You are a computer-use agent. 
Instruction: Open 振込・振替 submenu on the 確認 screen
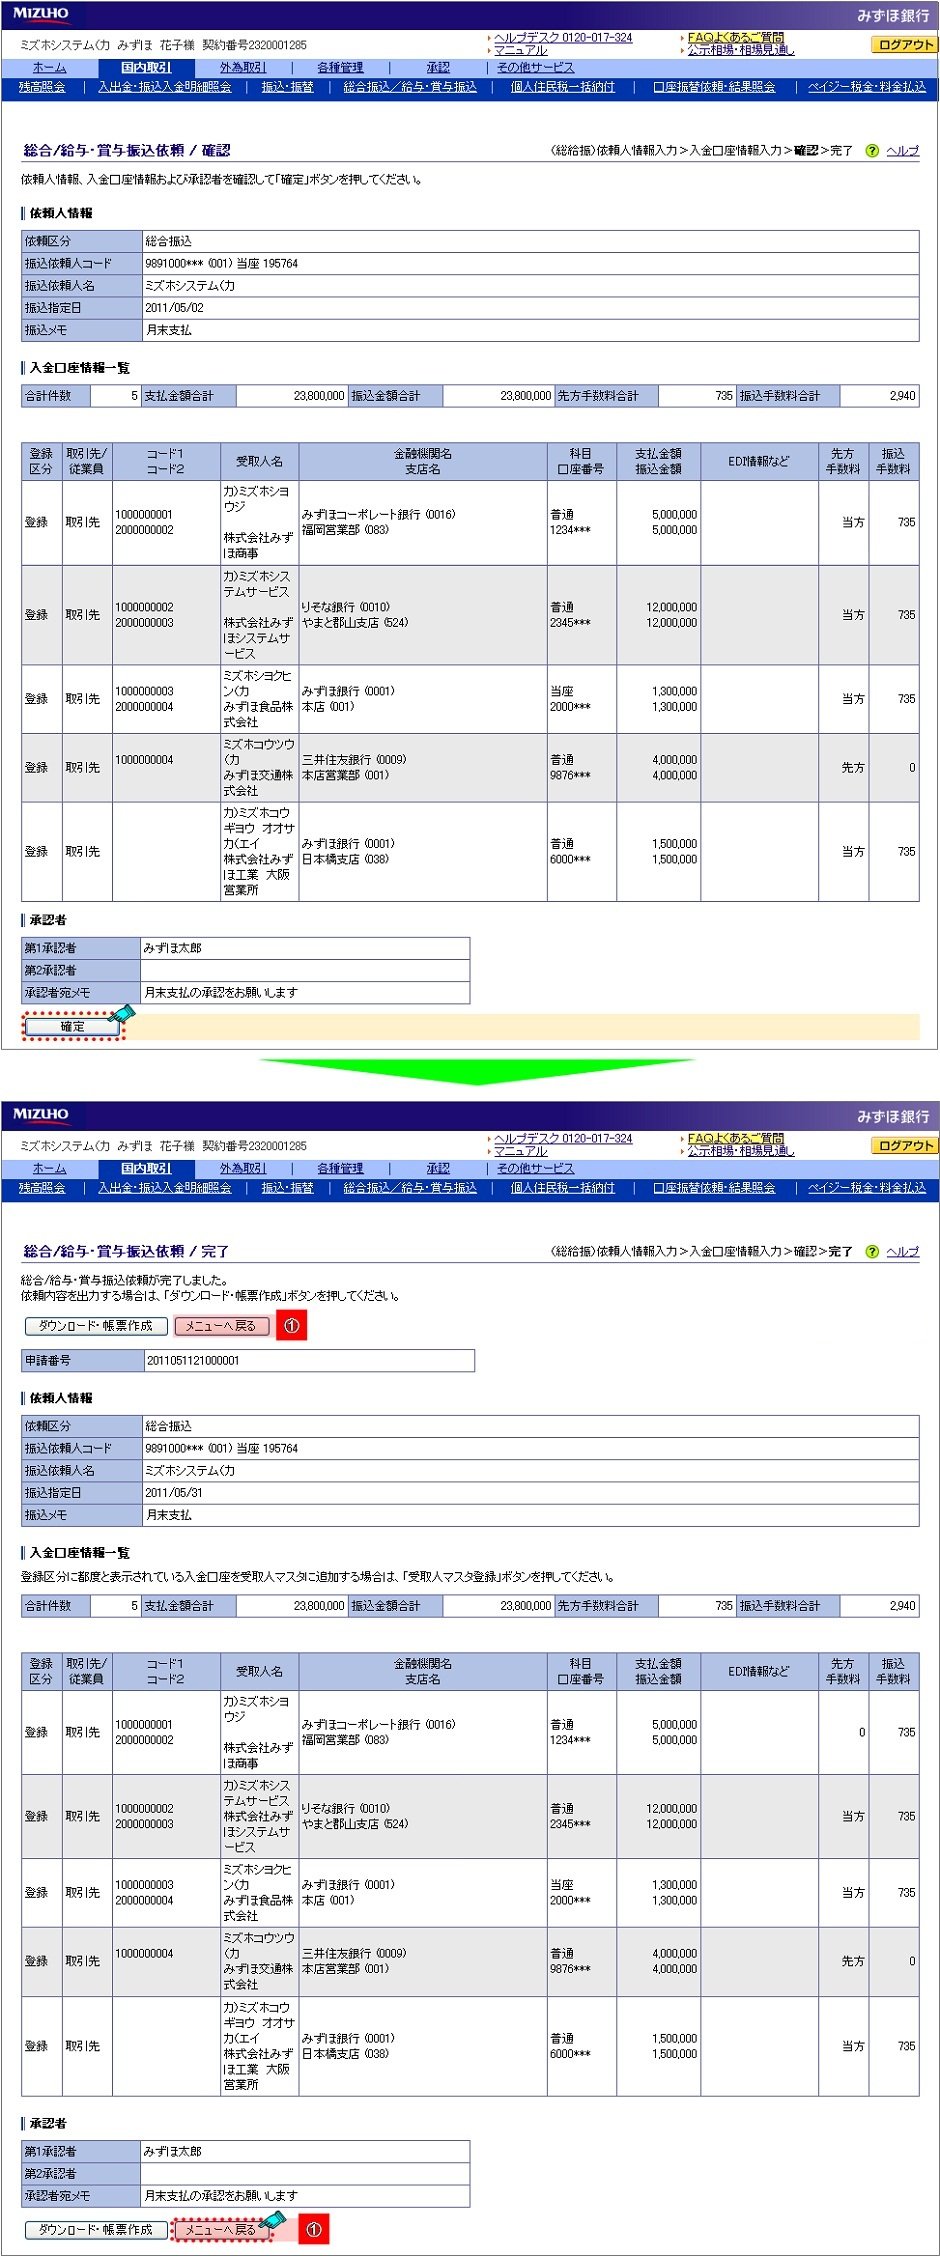click(x=288, y=87)
